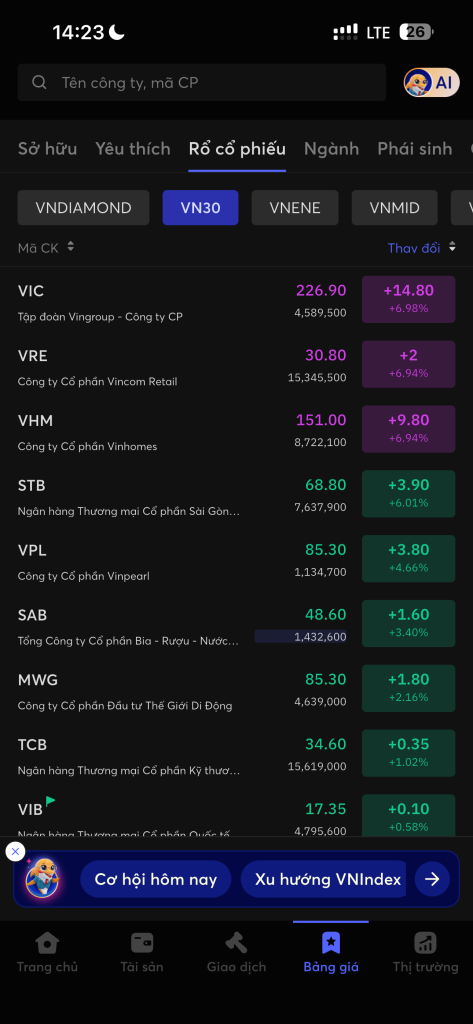
Task: Sort by Thay đổi column arrows
Action: [451, 248]
